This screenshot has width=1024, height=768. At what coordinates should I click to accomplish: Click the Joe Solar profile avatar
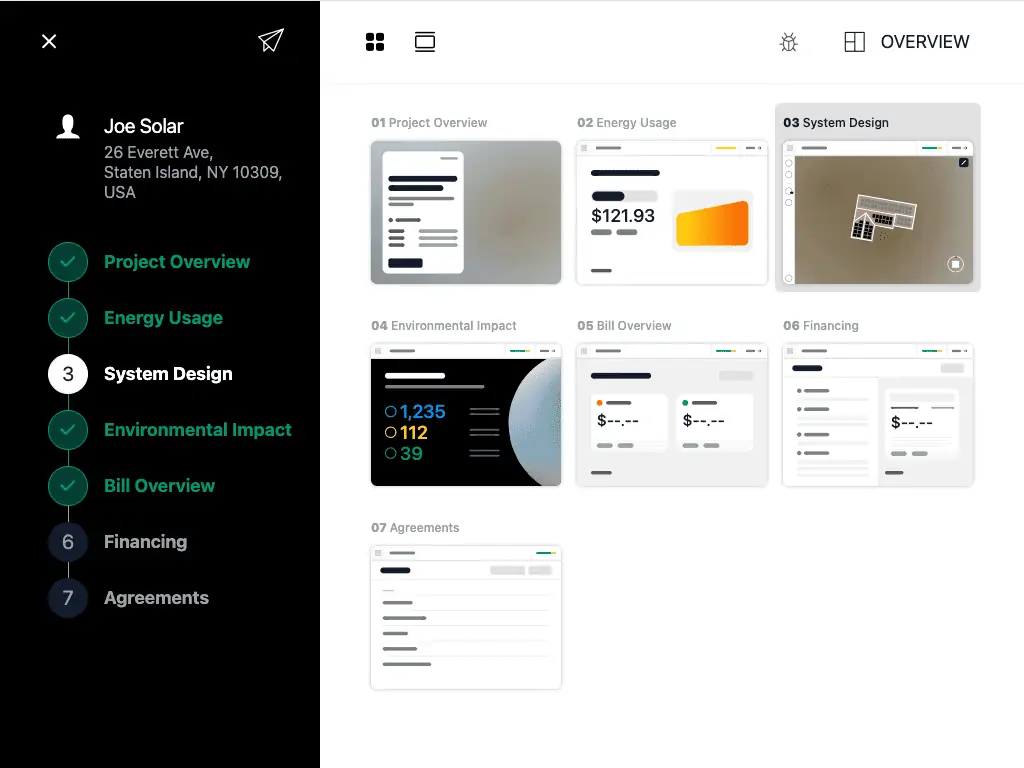click(68, 127)
